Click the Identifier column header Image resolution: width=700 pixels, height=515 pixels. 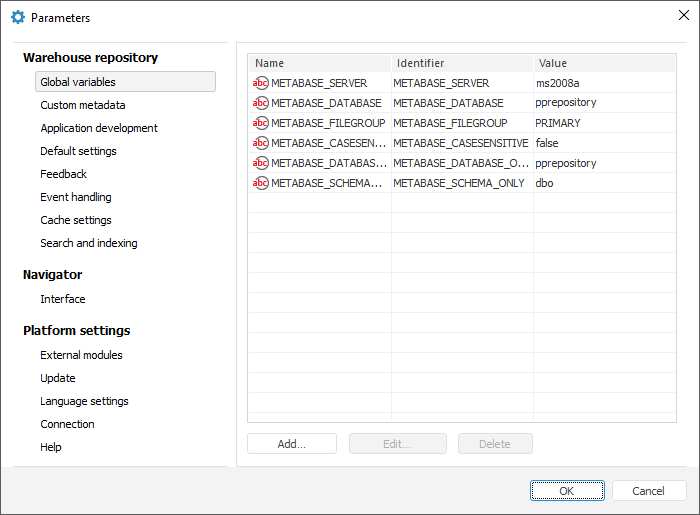(461, 63)
